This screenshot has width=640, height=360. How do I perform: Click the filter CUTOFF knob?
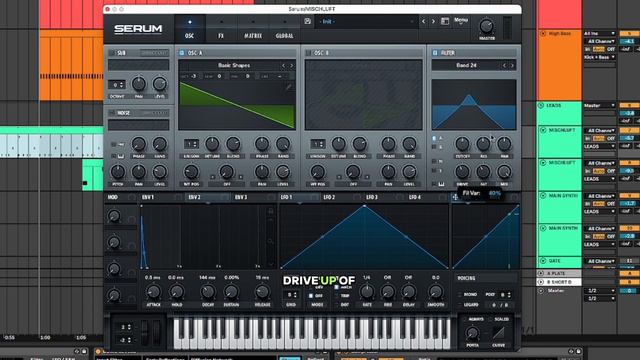(x=462, y=144)
